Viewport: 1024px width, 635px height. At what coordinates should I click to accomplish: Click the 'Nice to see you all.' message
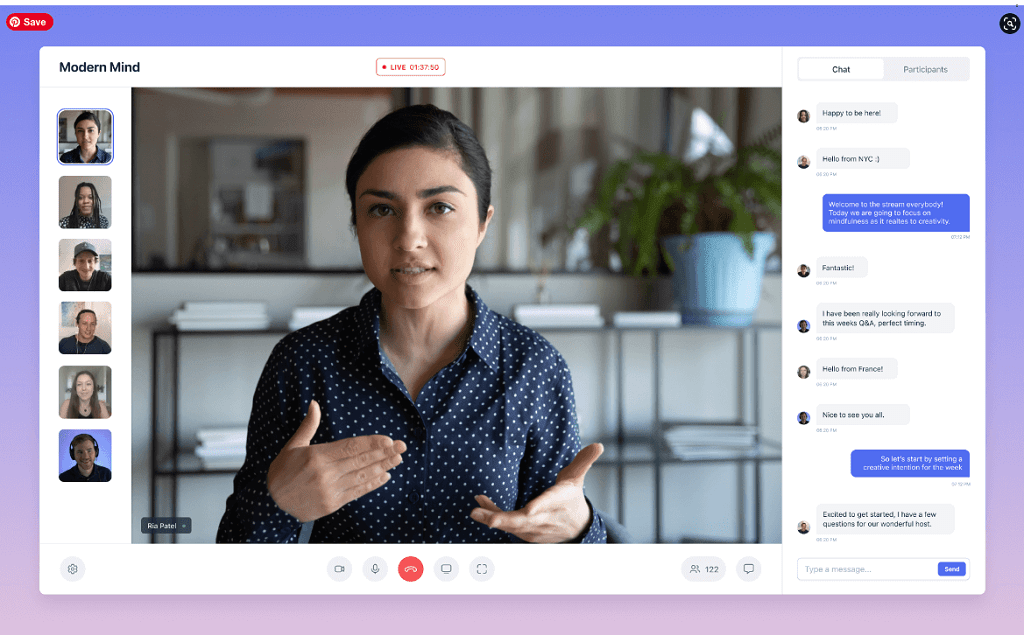tap(862, 414)
